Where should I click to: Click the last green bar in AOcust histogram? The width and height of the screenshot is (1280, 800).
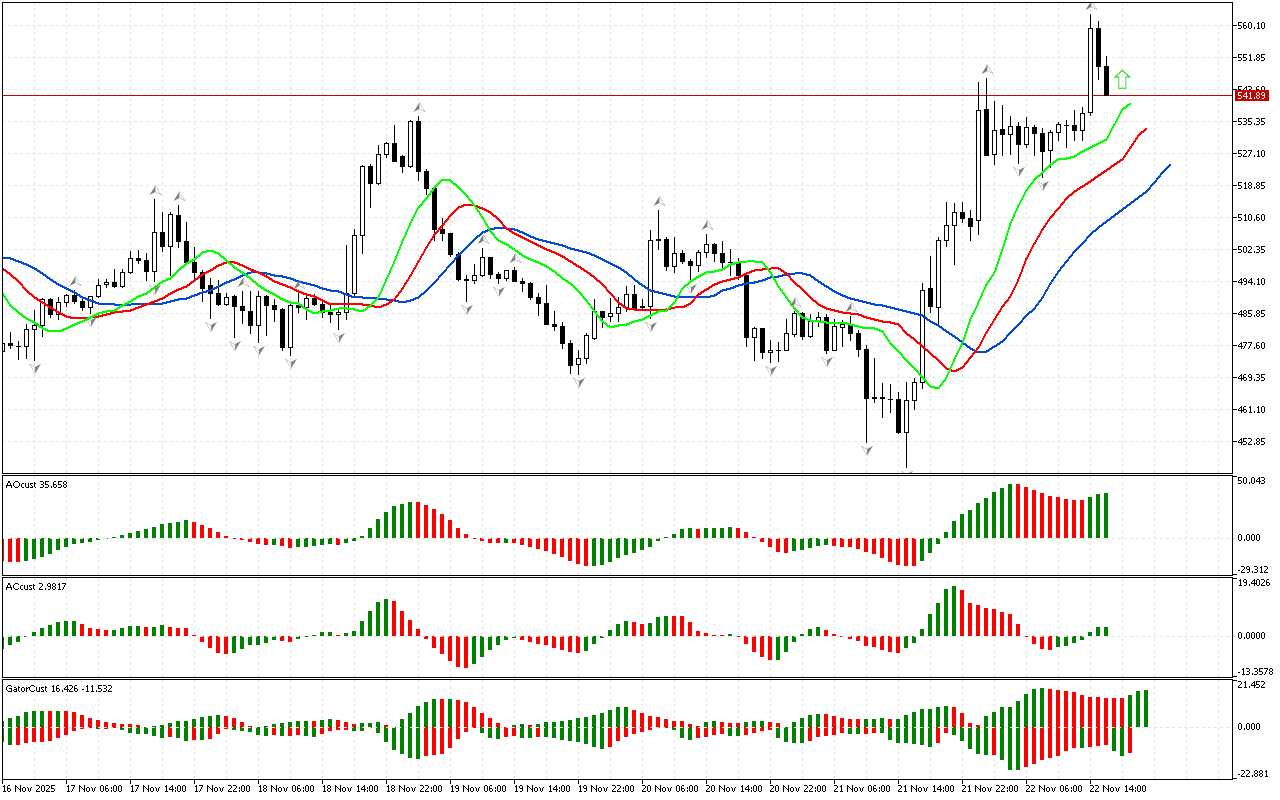point(1106,515)
